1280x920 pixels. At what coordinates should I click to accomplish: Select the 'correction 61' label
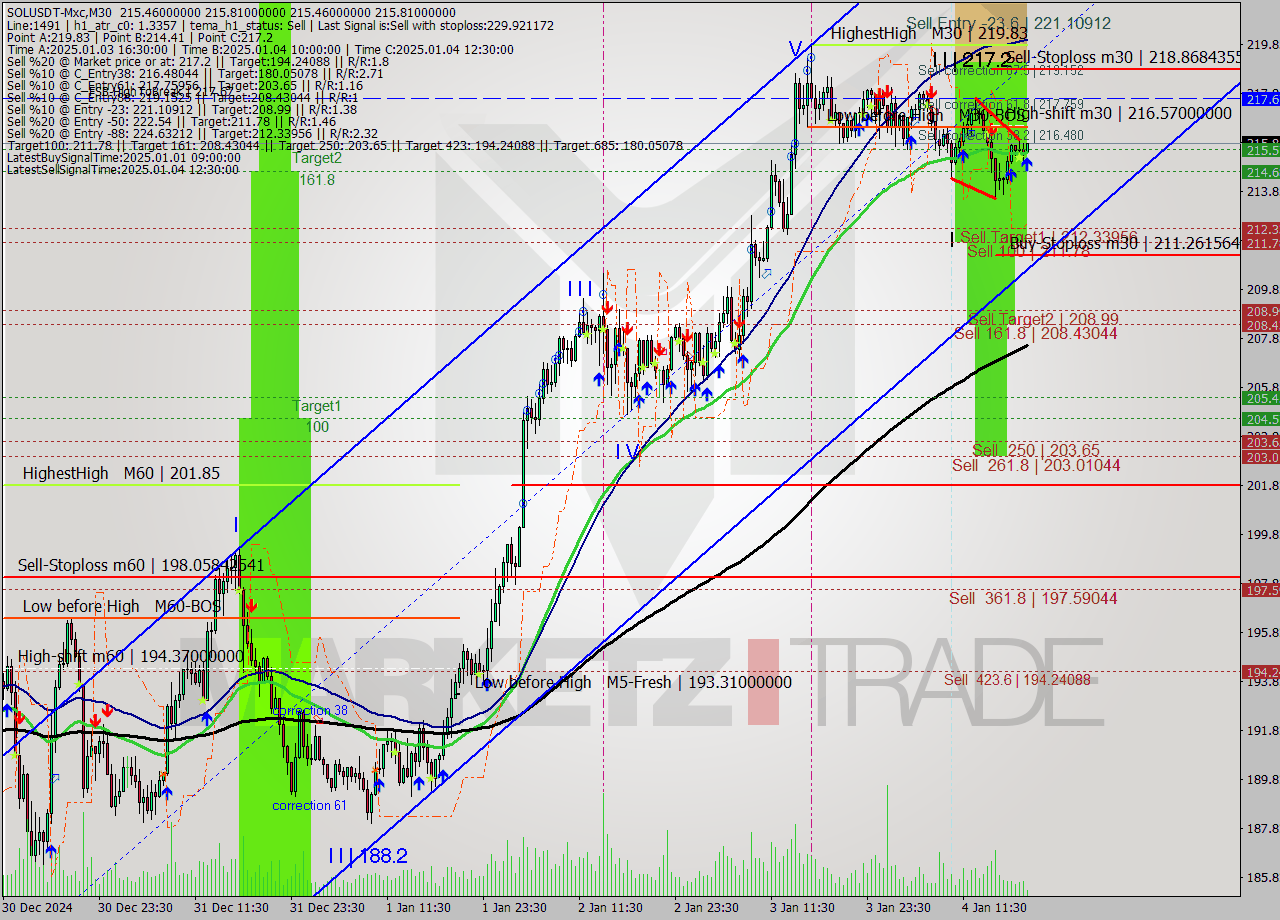(310, 805)
